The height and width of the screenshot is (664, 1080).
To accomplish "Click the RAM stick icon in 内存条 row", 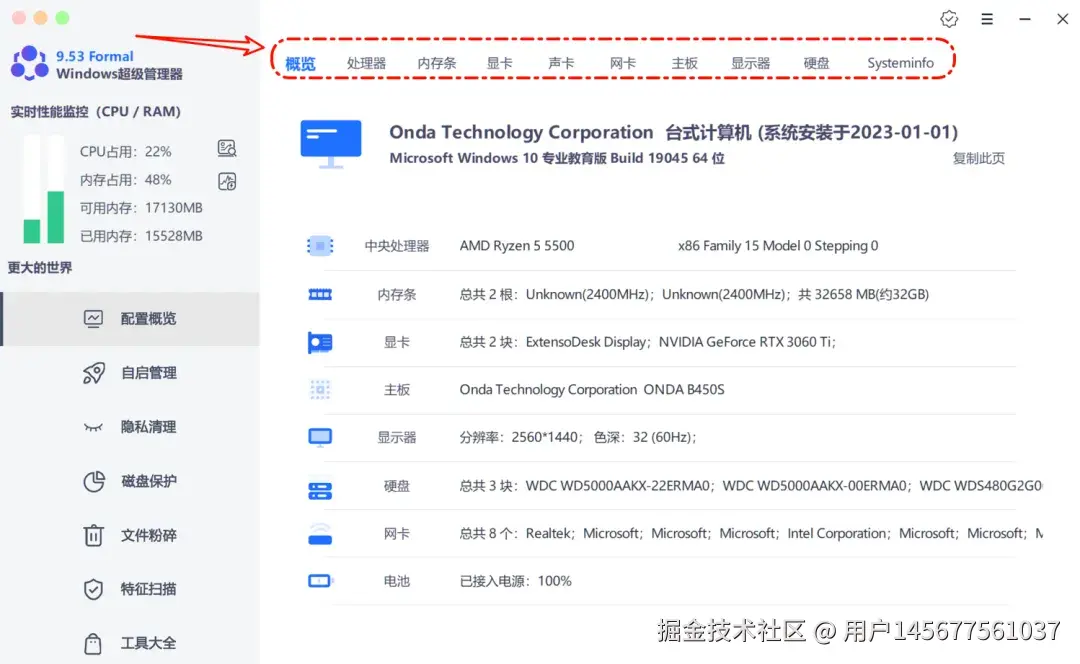I will point(320,295).
